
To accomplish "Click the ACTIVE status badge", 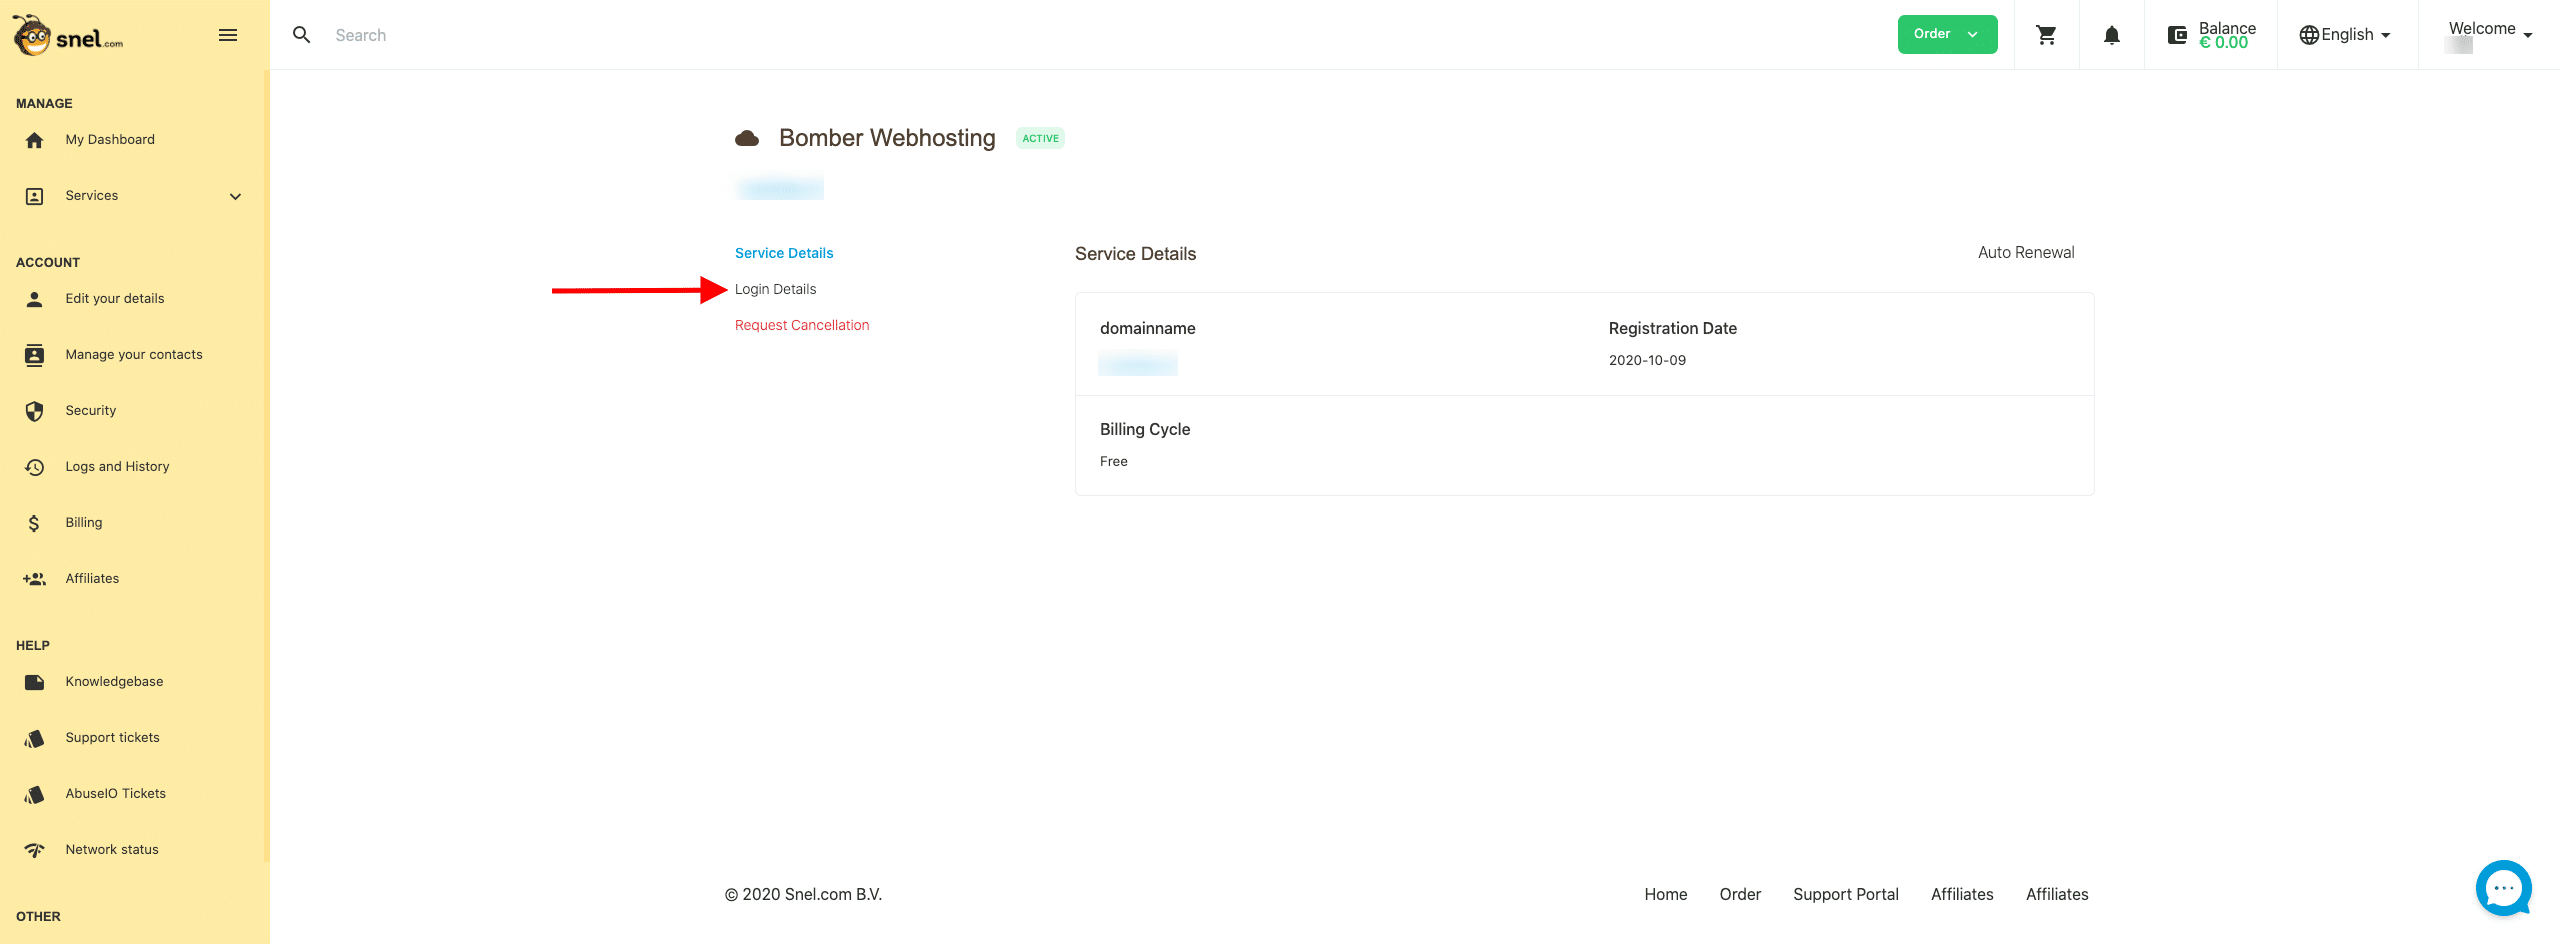I will (x=1040, y=139).
